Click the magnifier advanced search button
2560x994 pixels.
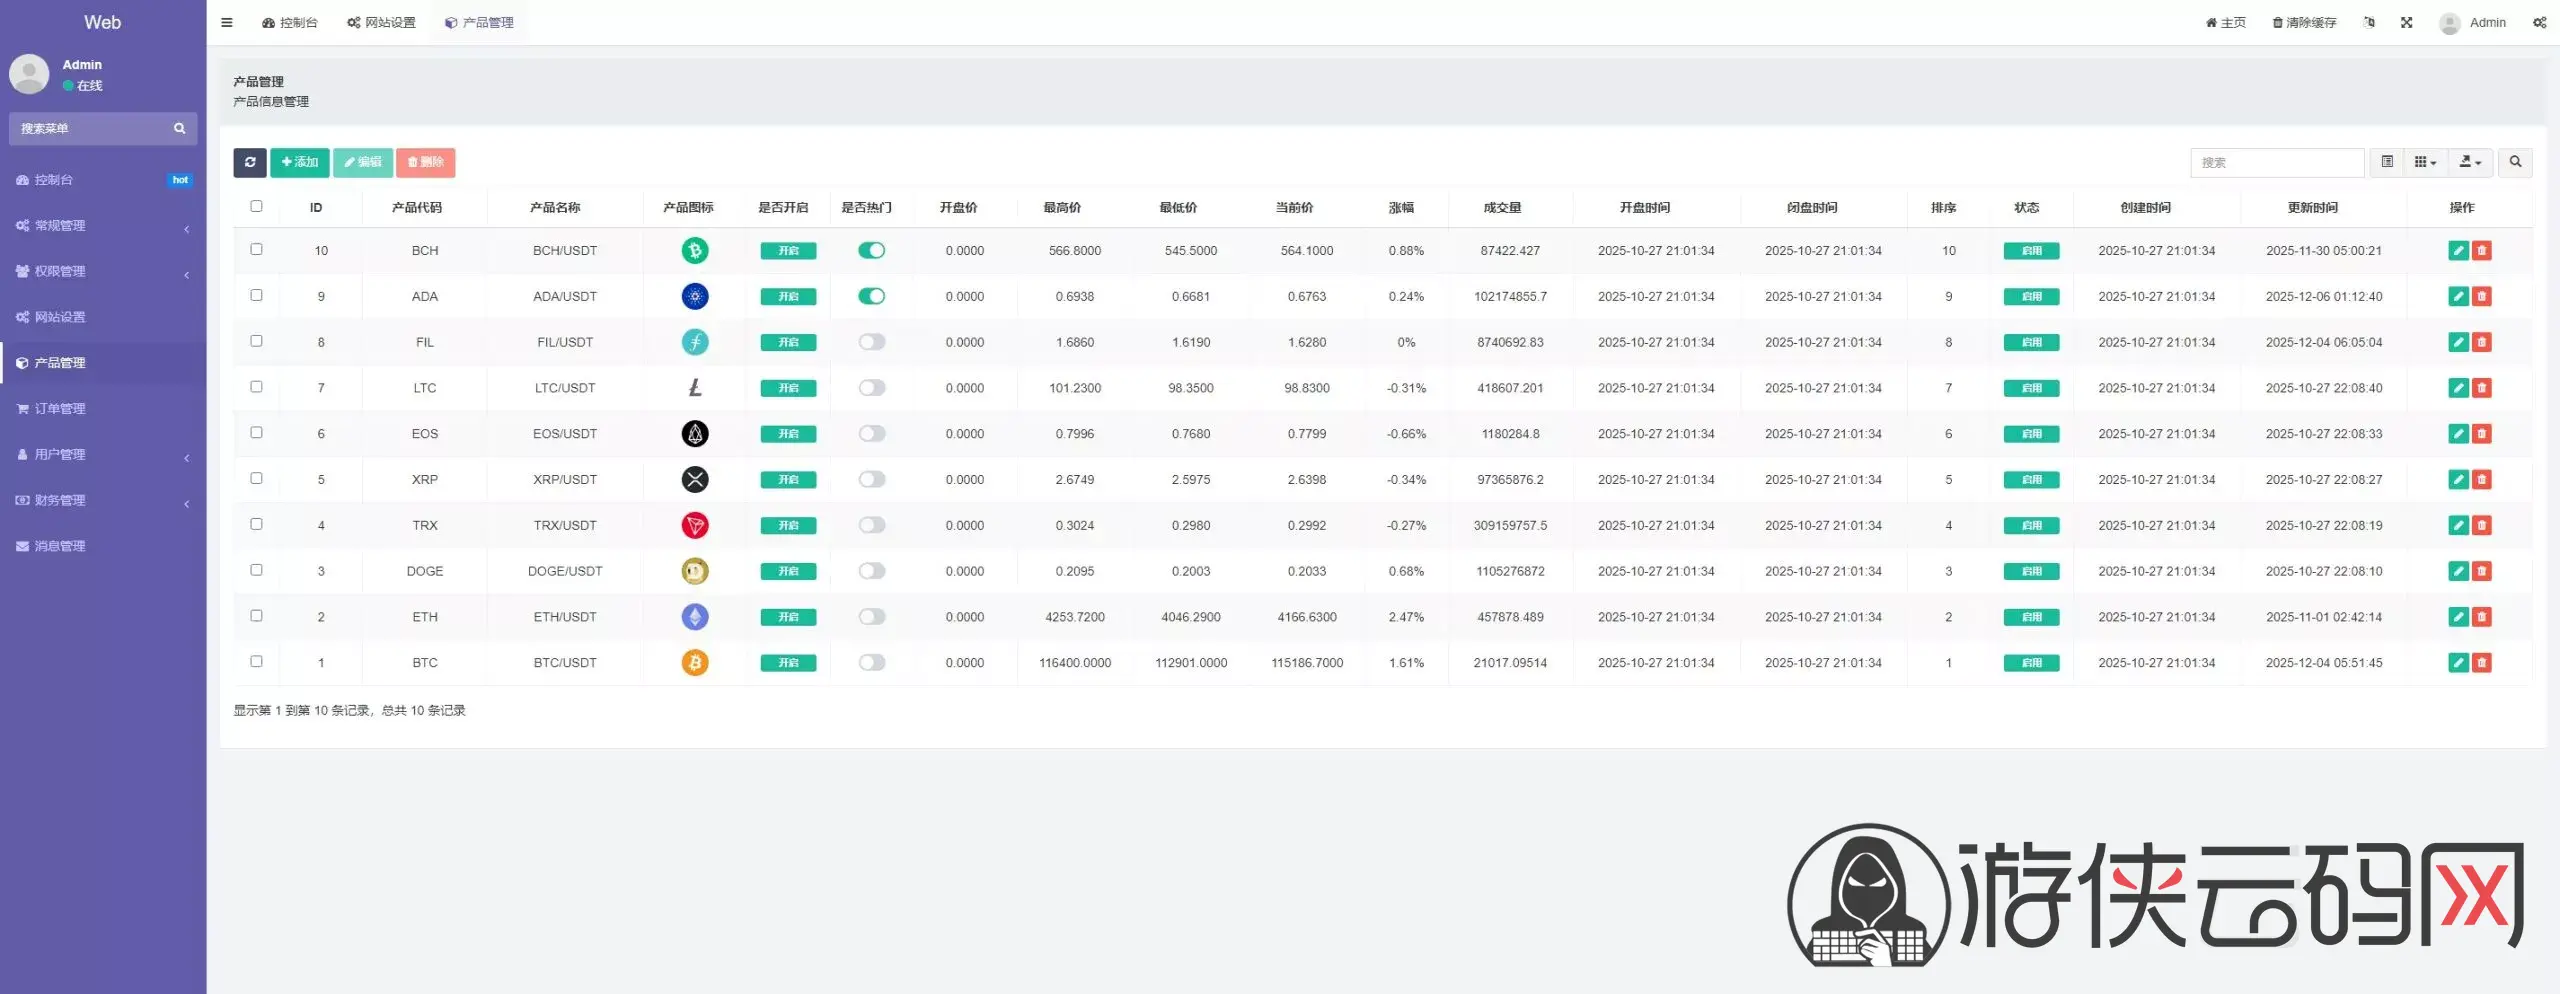tap(2515, 162)
